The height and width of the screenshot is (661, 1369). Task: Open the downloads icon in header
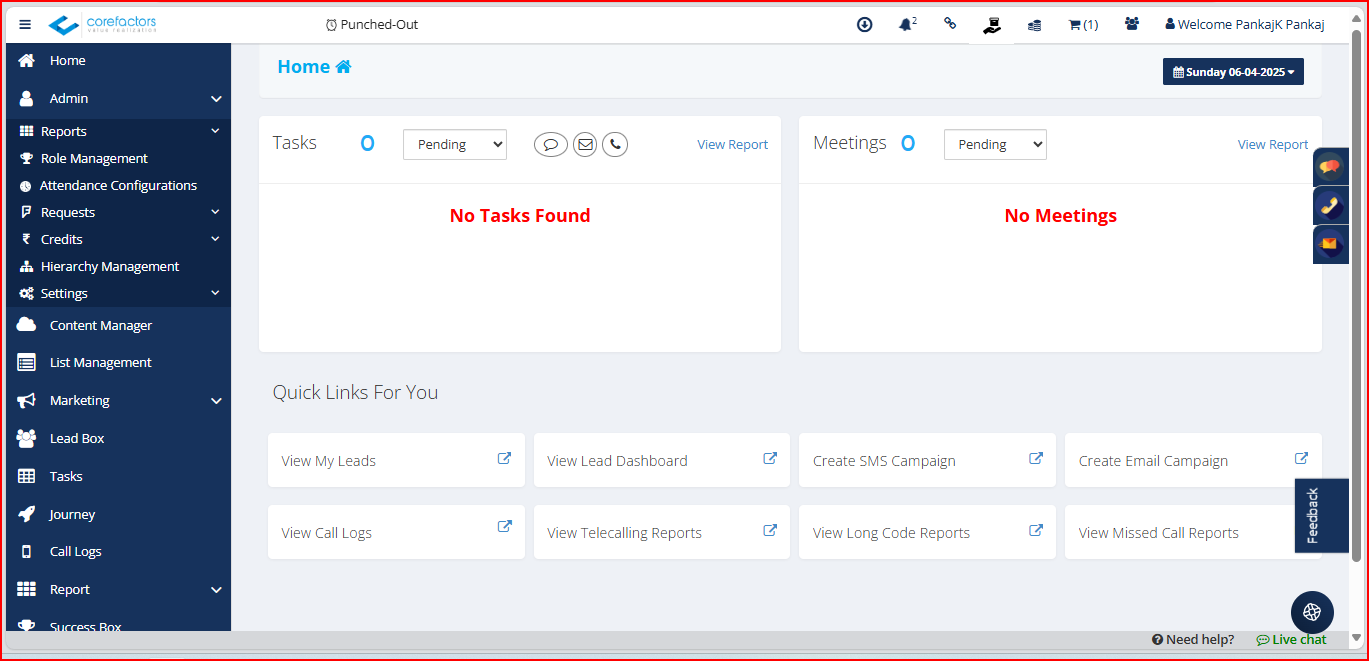coord(865,24)
